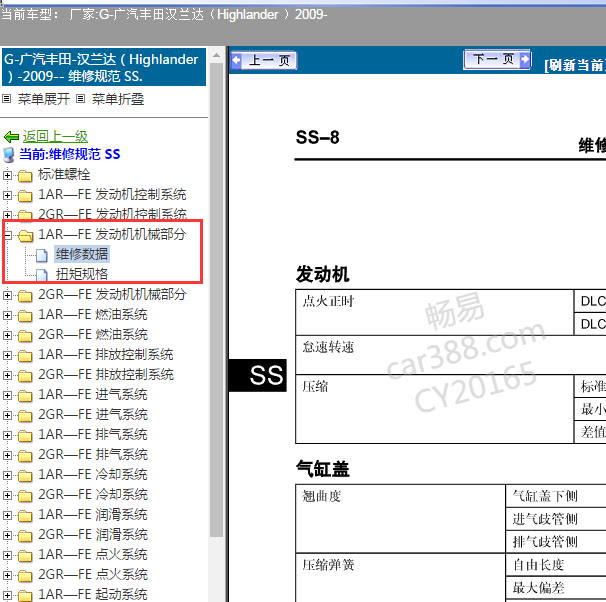Open the 2GR—FE 点火系统 tree item

pos(93,575)
